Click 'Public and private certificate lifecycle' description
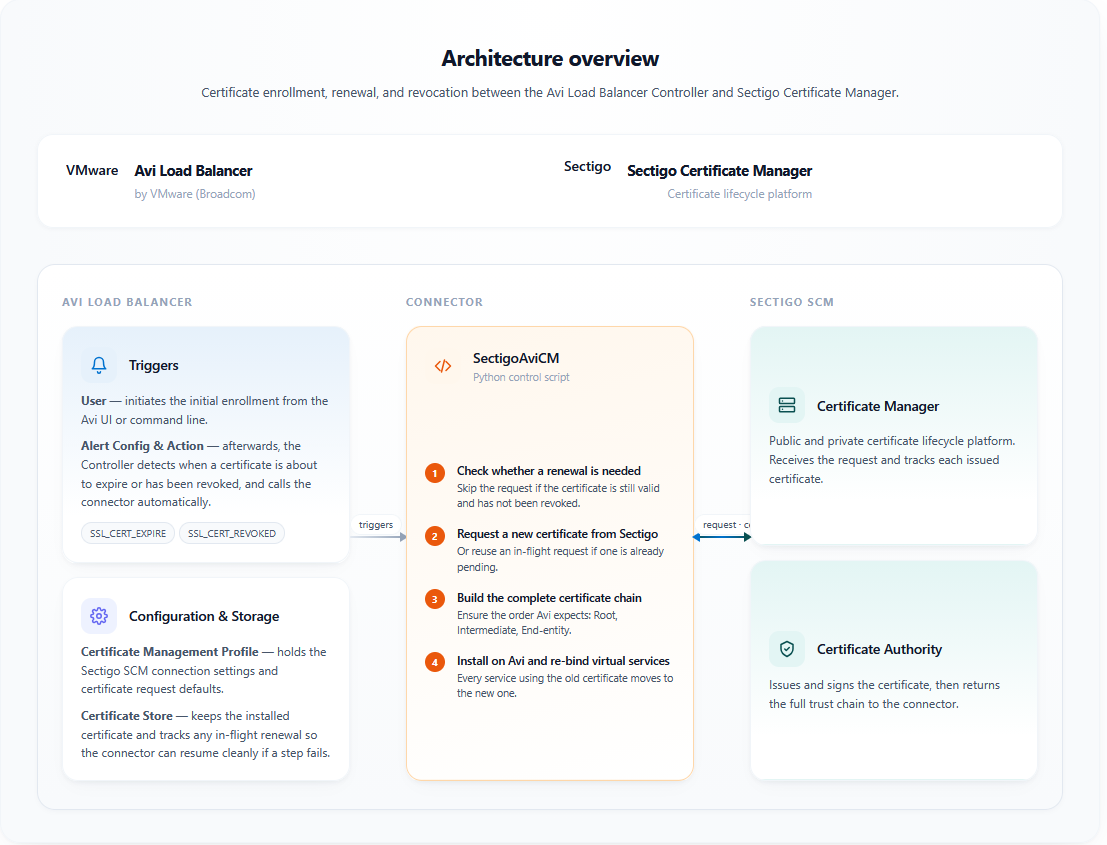The image size is (1107, 845). [x=892, y=460]
